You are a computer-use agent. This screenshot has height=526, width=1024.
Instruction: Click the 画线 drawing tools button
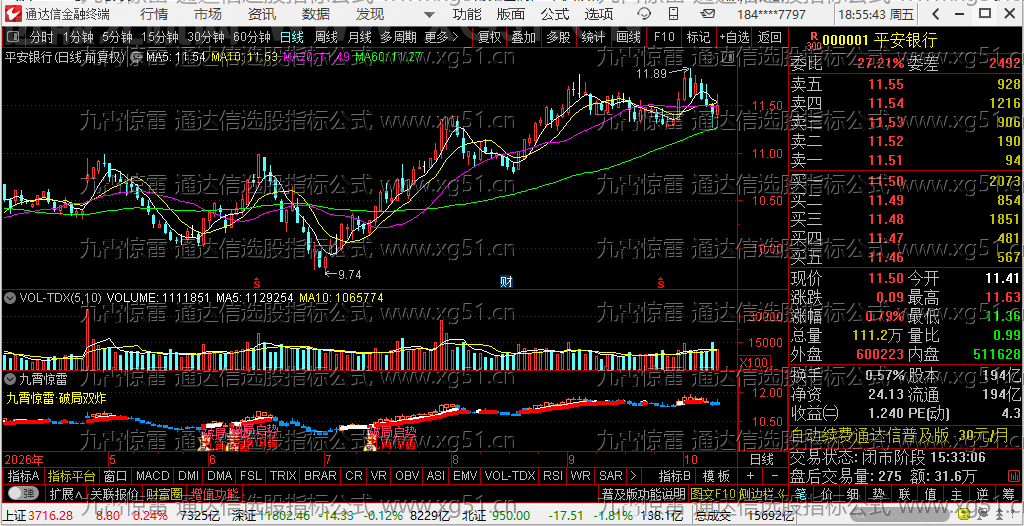(628, 37)
